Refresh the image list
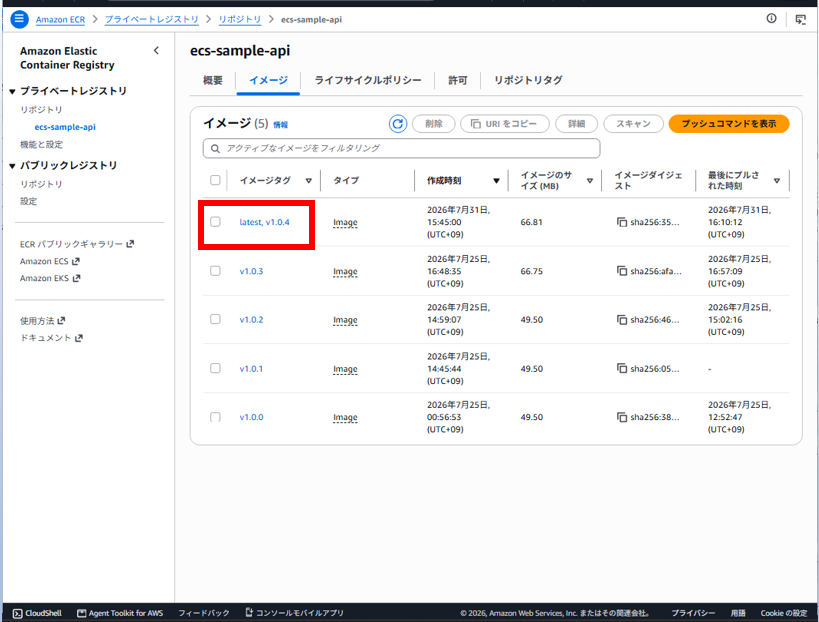The width and height of the screenshot is (819, 622). coord(397,124)
